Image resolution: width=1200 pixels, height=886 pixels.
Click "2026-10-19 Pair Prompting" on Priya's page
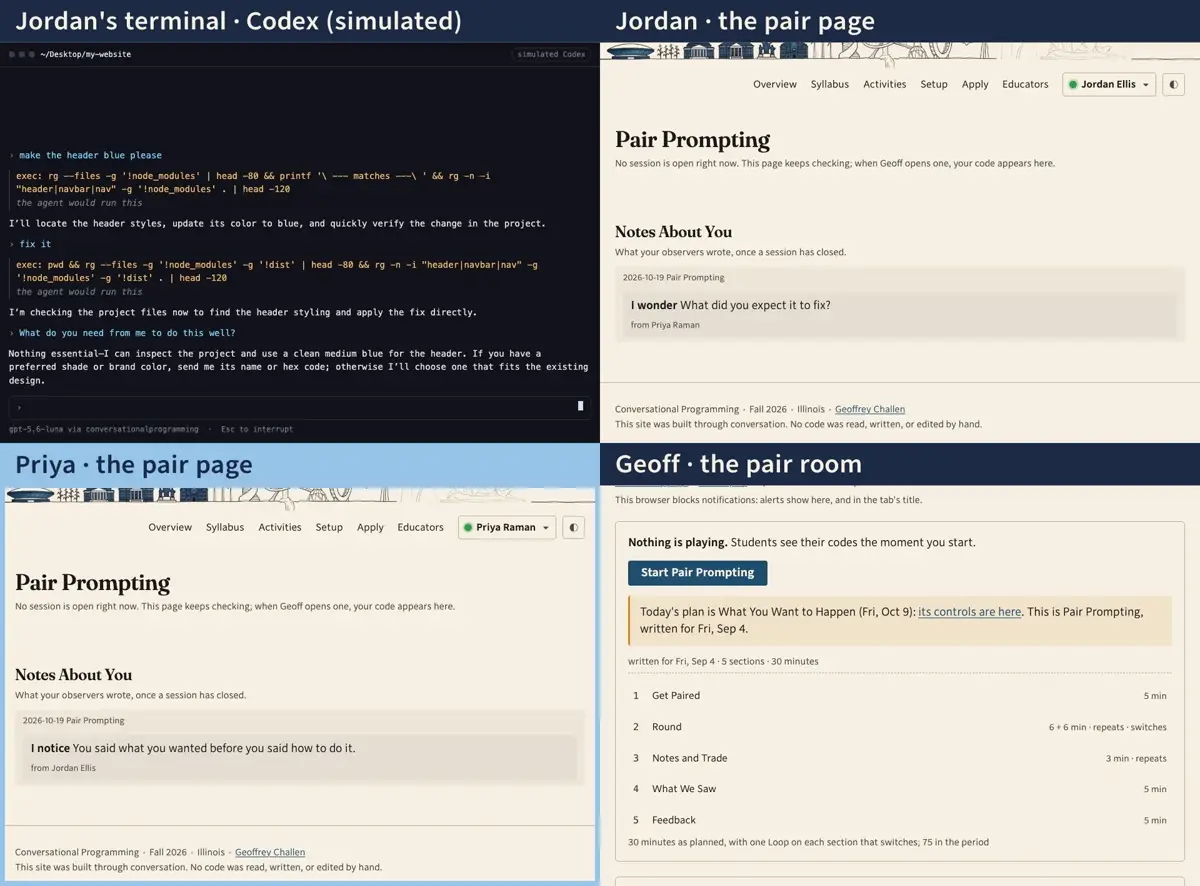[73, 720]
